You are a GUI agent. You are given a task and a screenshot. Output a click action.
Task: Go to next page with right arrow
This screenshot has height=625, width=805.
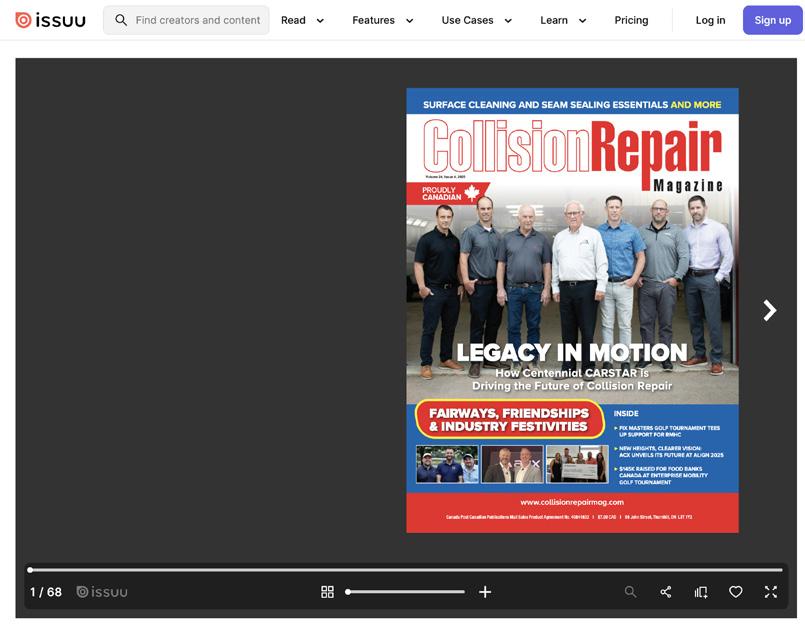point(769,310)
